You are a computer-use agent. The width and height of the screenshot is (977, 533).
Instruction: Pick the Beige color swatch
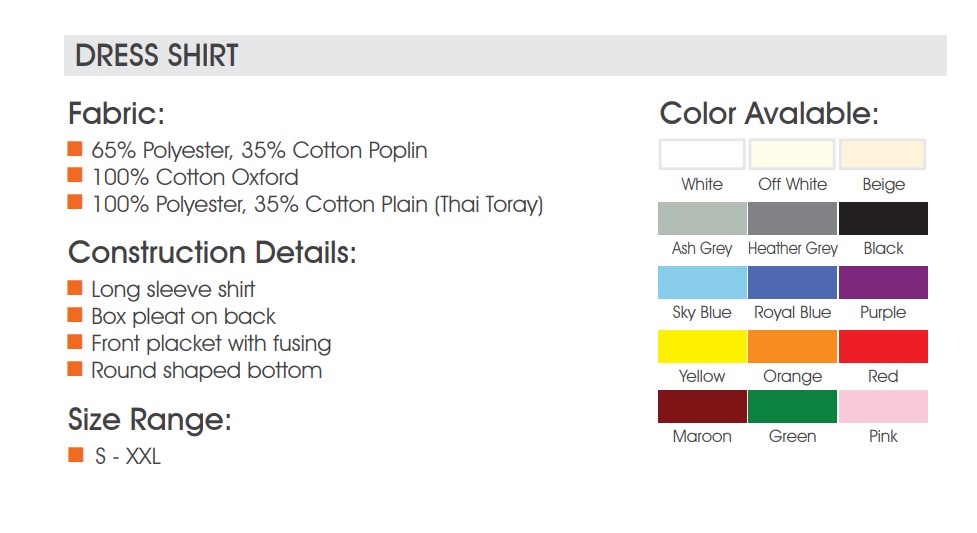click(882, 154)
